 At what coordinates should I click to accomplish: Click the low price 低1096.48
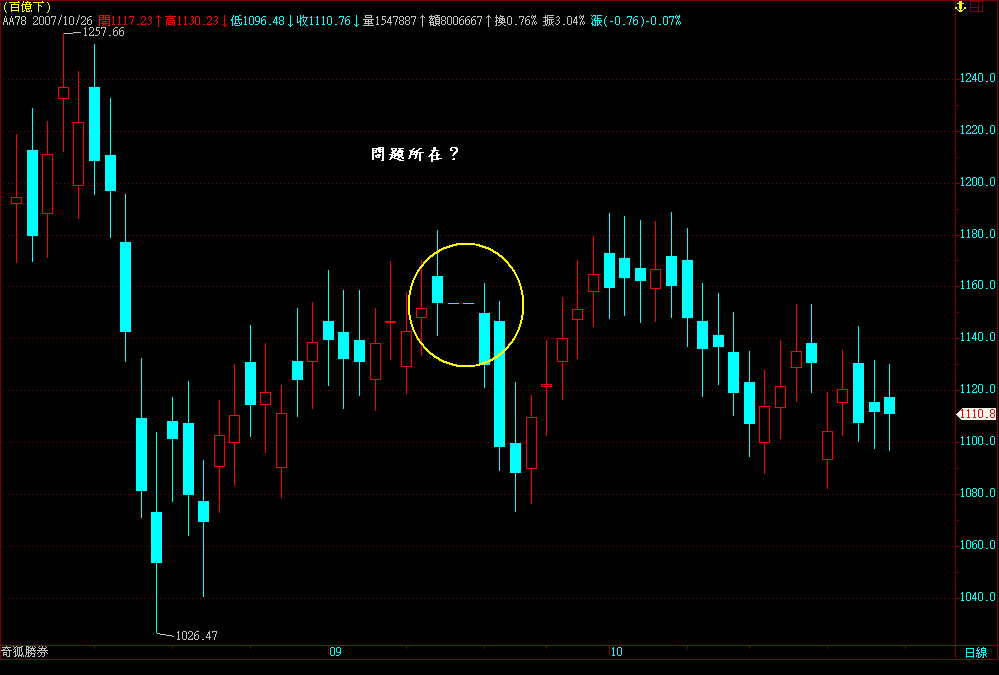pyautogui.click(x=257, y=20)
